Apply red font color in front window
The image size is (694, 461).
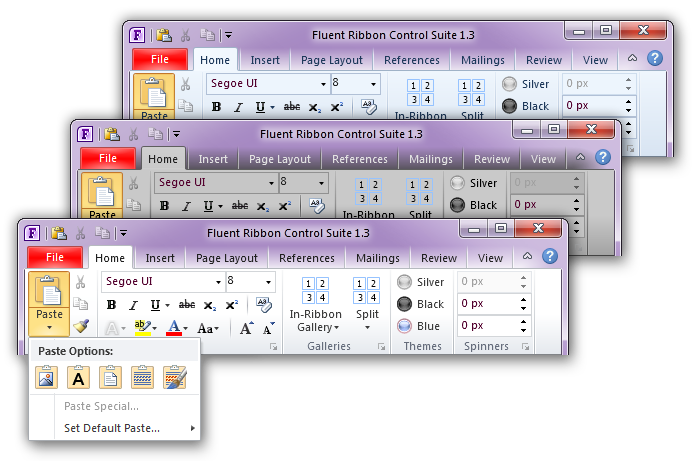click(174, 328)
